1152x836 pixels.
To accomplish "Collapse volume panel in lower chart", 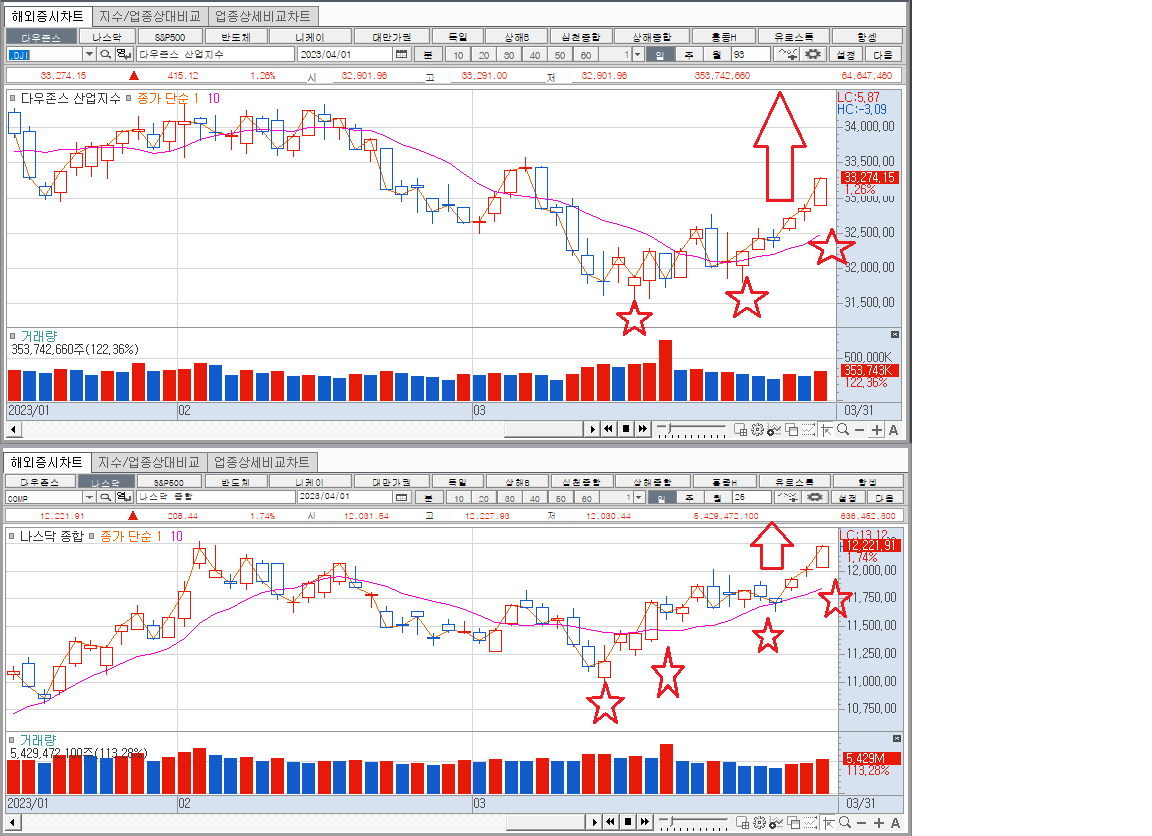I will (x=896, y=738).
